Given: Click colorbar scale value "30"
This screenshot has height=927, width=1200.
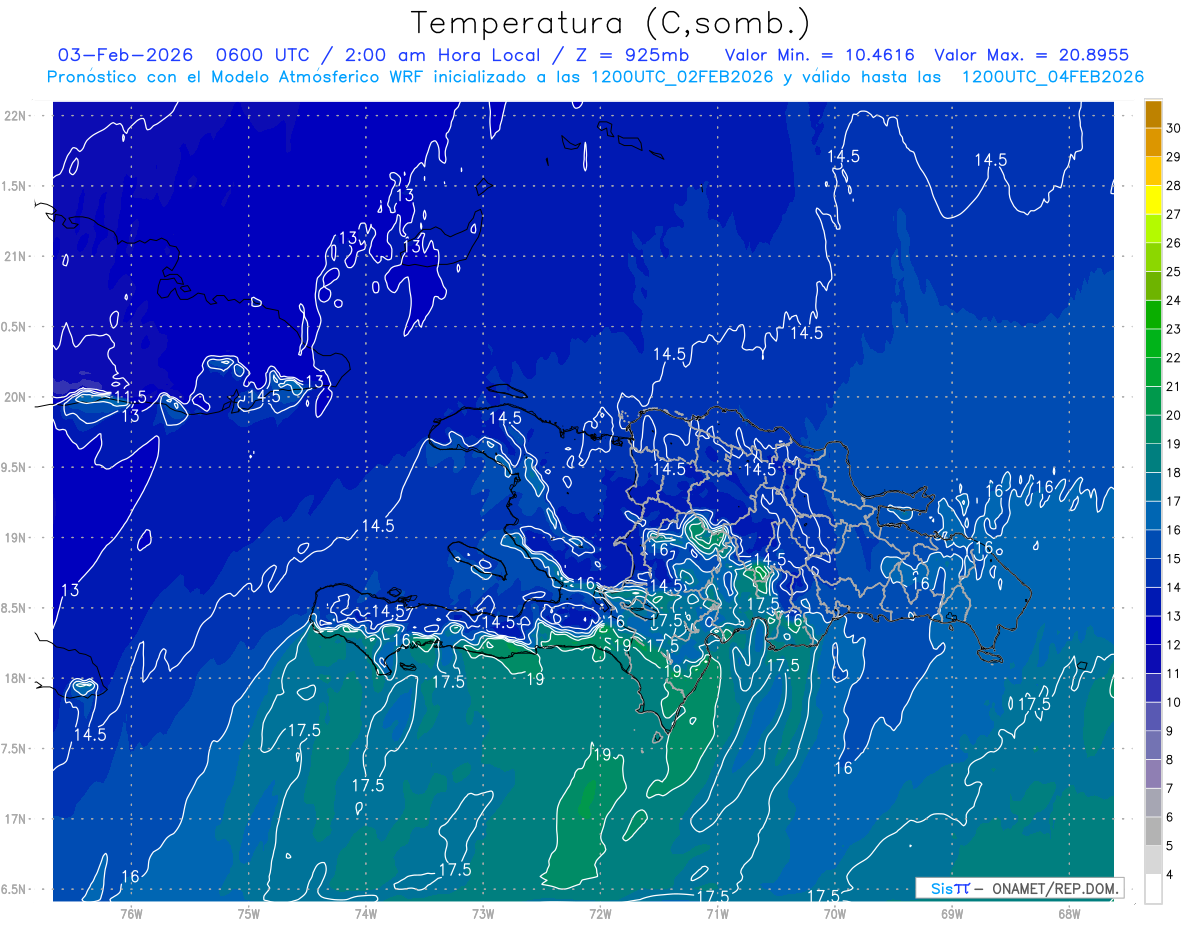Looking at the screenshot, I should [x=1173, y=127].
